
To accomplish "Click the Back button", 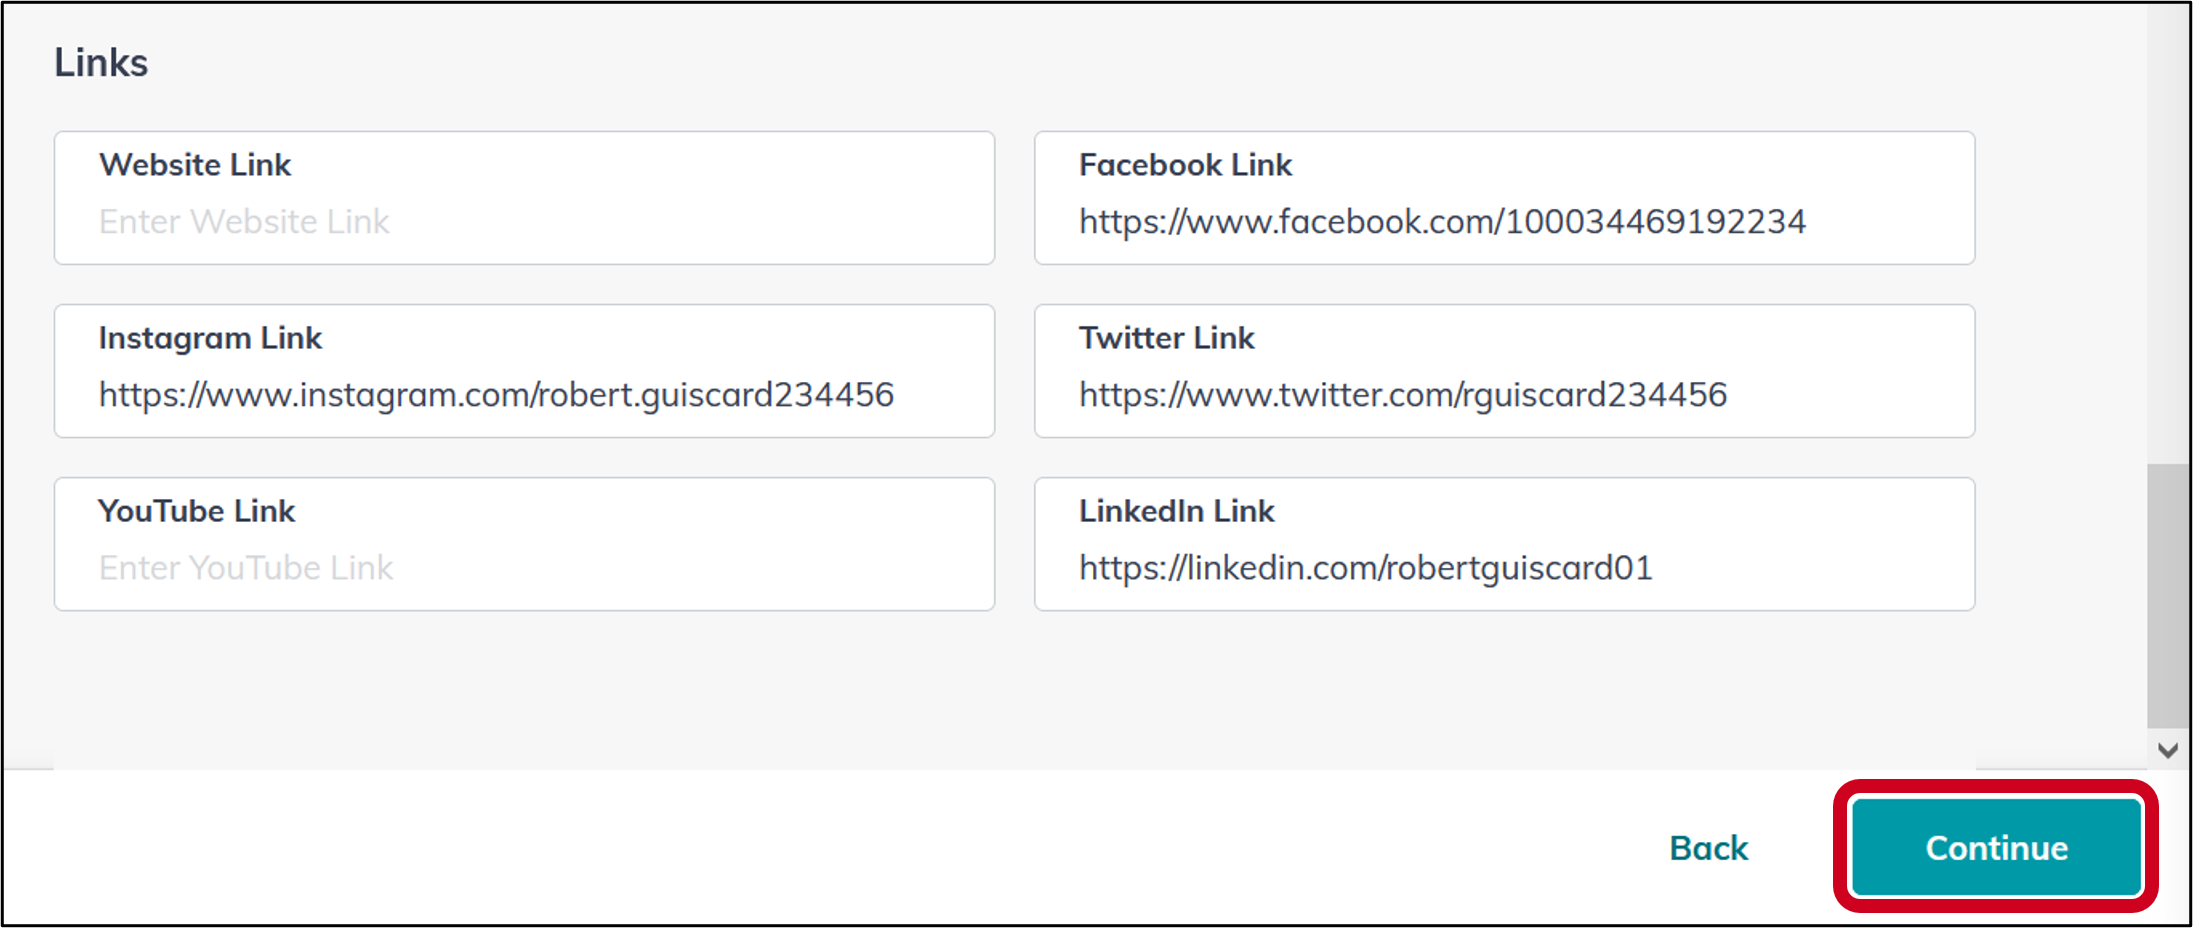I will 1708,847.
